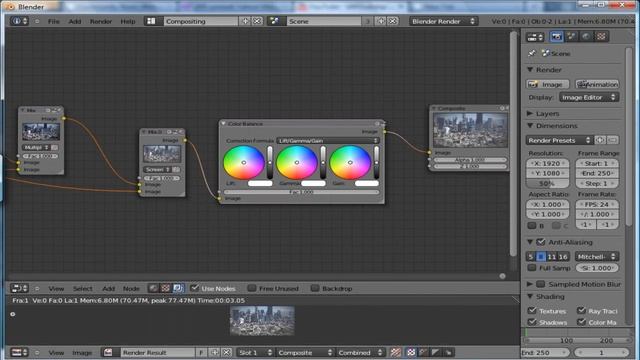This screenshot has width=640, height=360.
Task: Enable the Free Unused checkbox
Action: 252,288
